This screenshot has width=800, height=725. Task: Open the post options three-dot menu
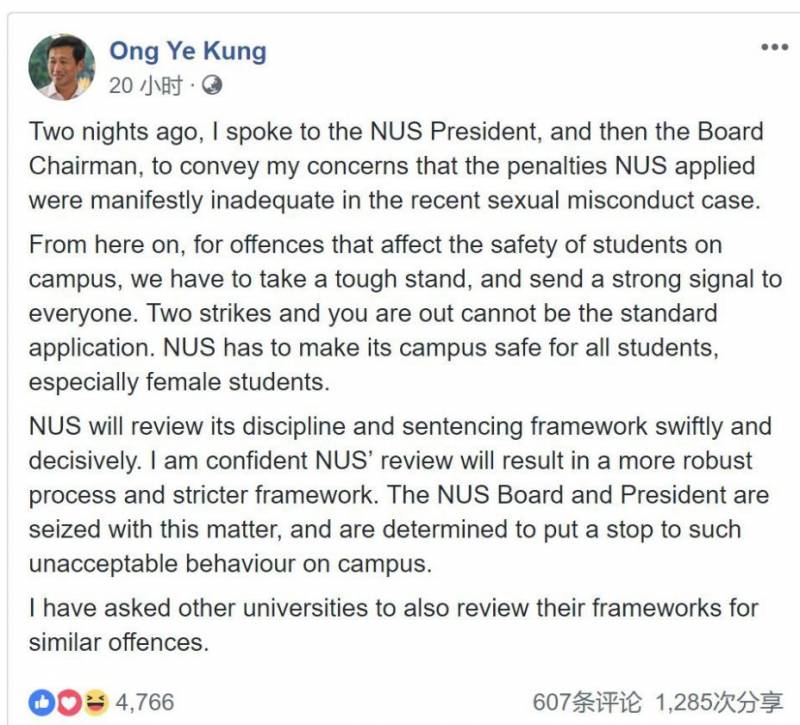774,48
